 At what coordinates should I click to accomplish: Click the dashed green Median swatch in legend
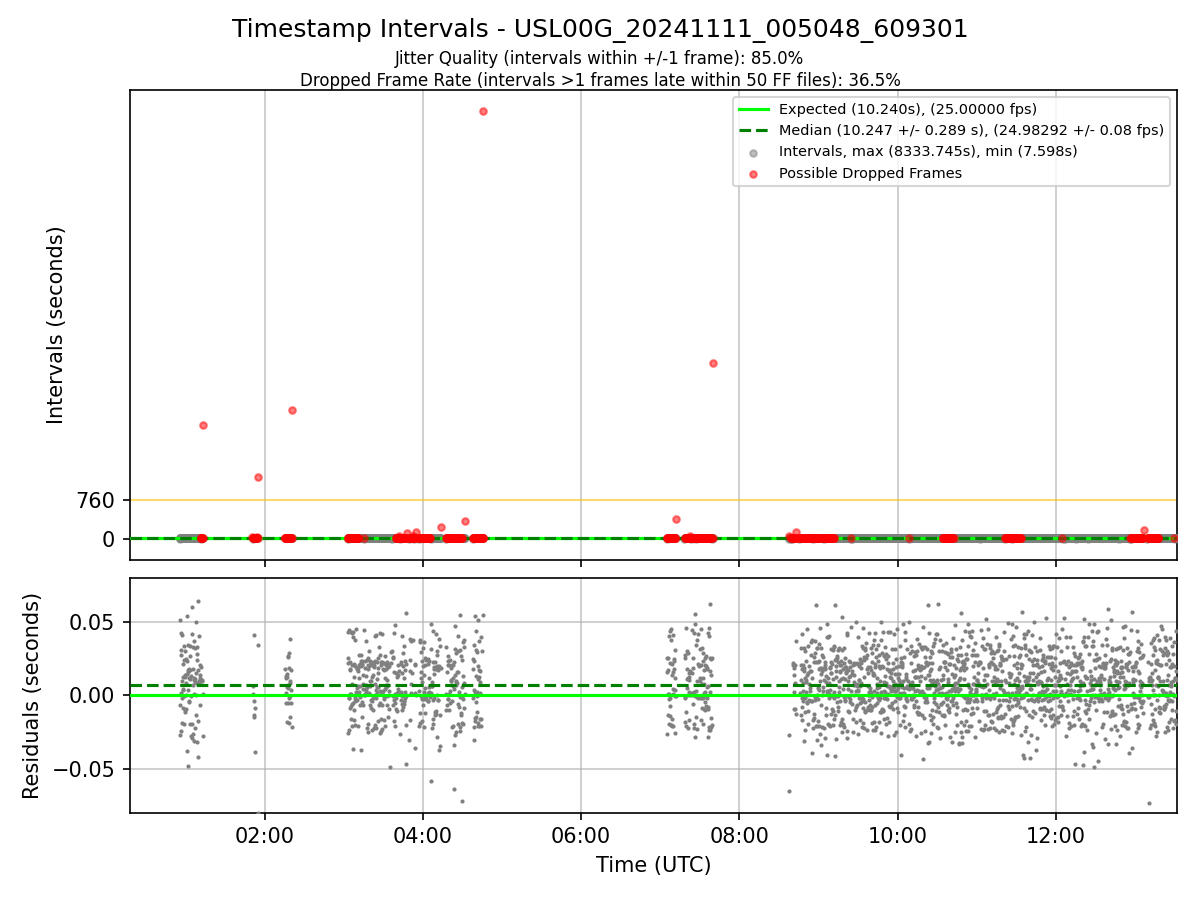point(754,130)
